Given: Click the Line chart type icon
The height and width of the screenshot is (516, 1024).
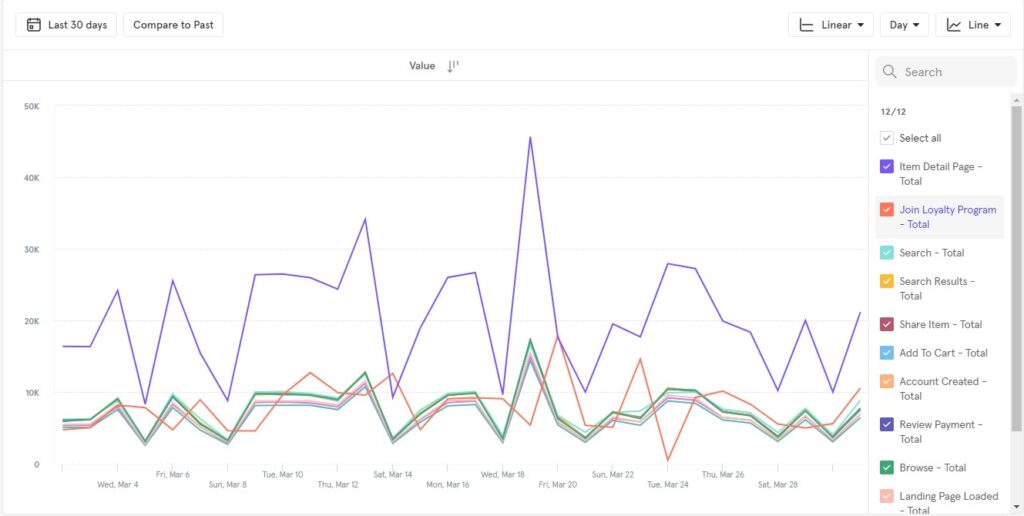Looking at the screenshot, I should (954, 25).
